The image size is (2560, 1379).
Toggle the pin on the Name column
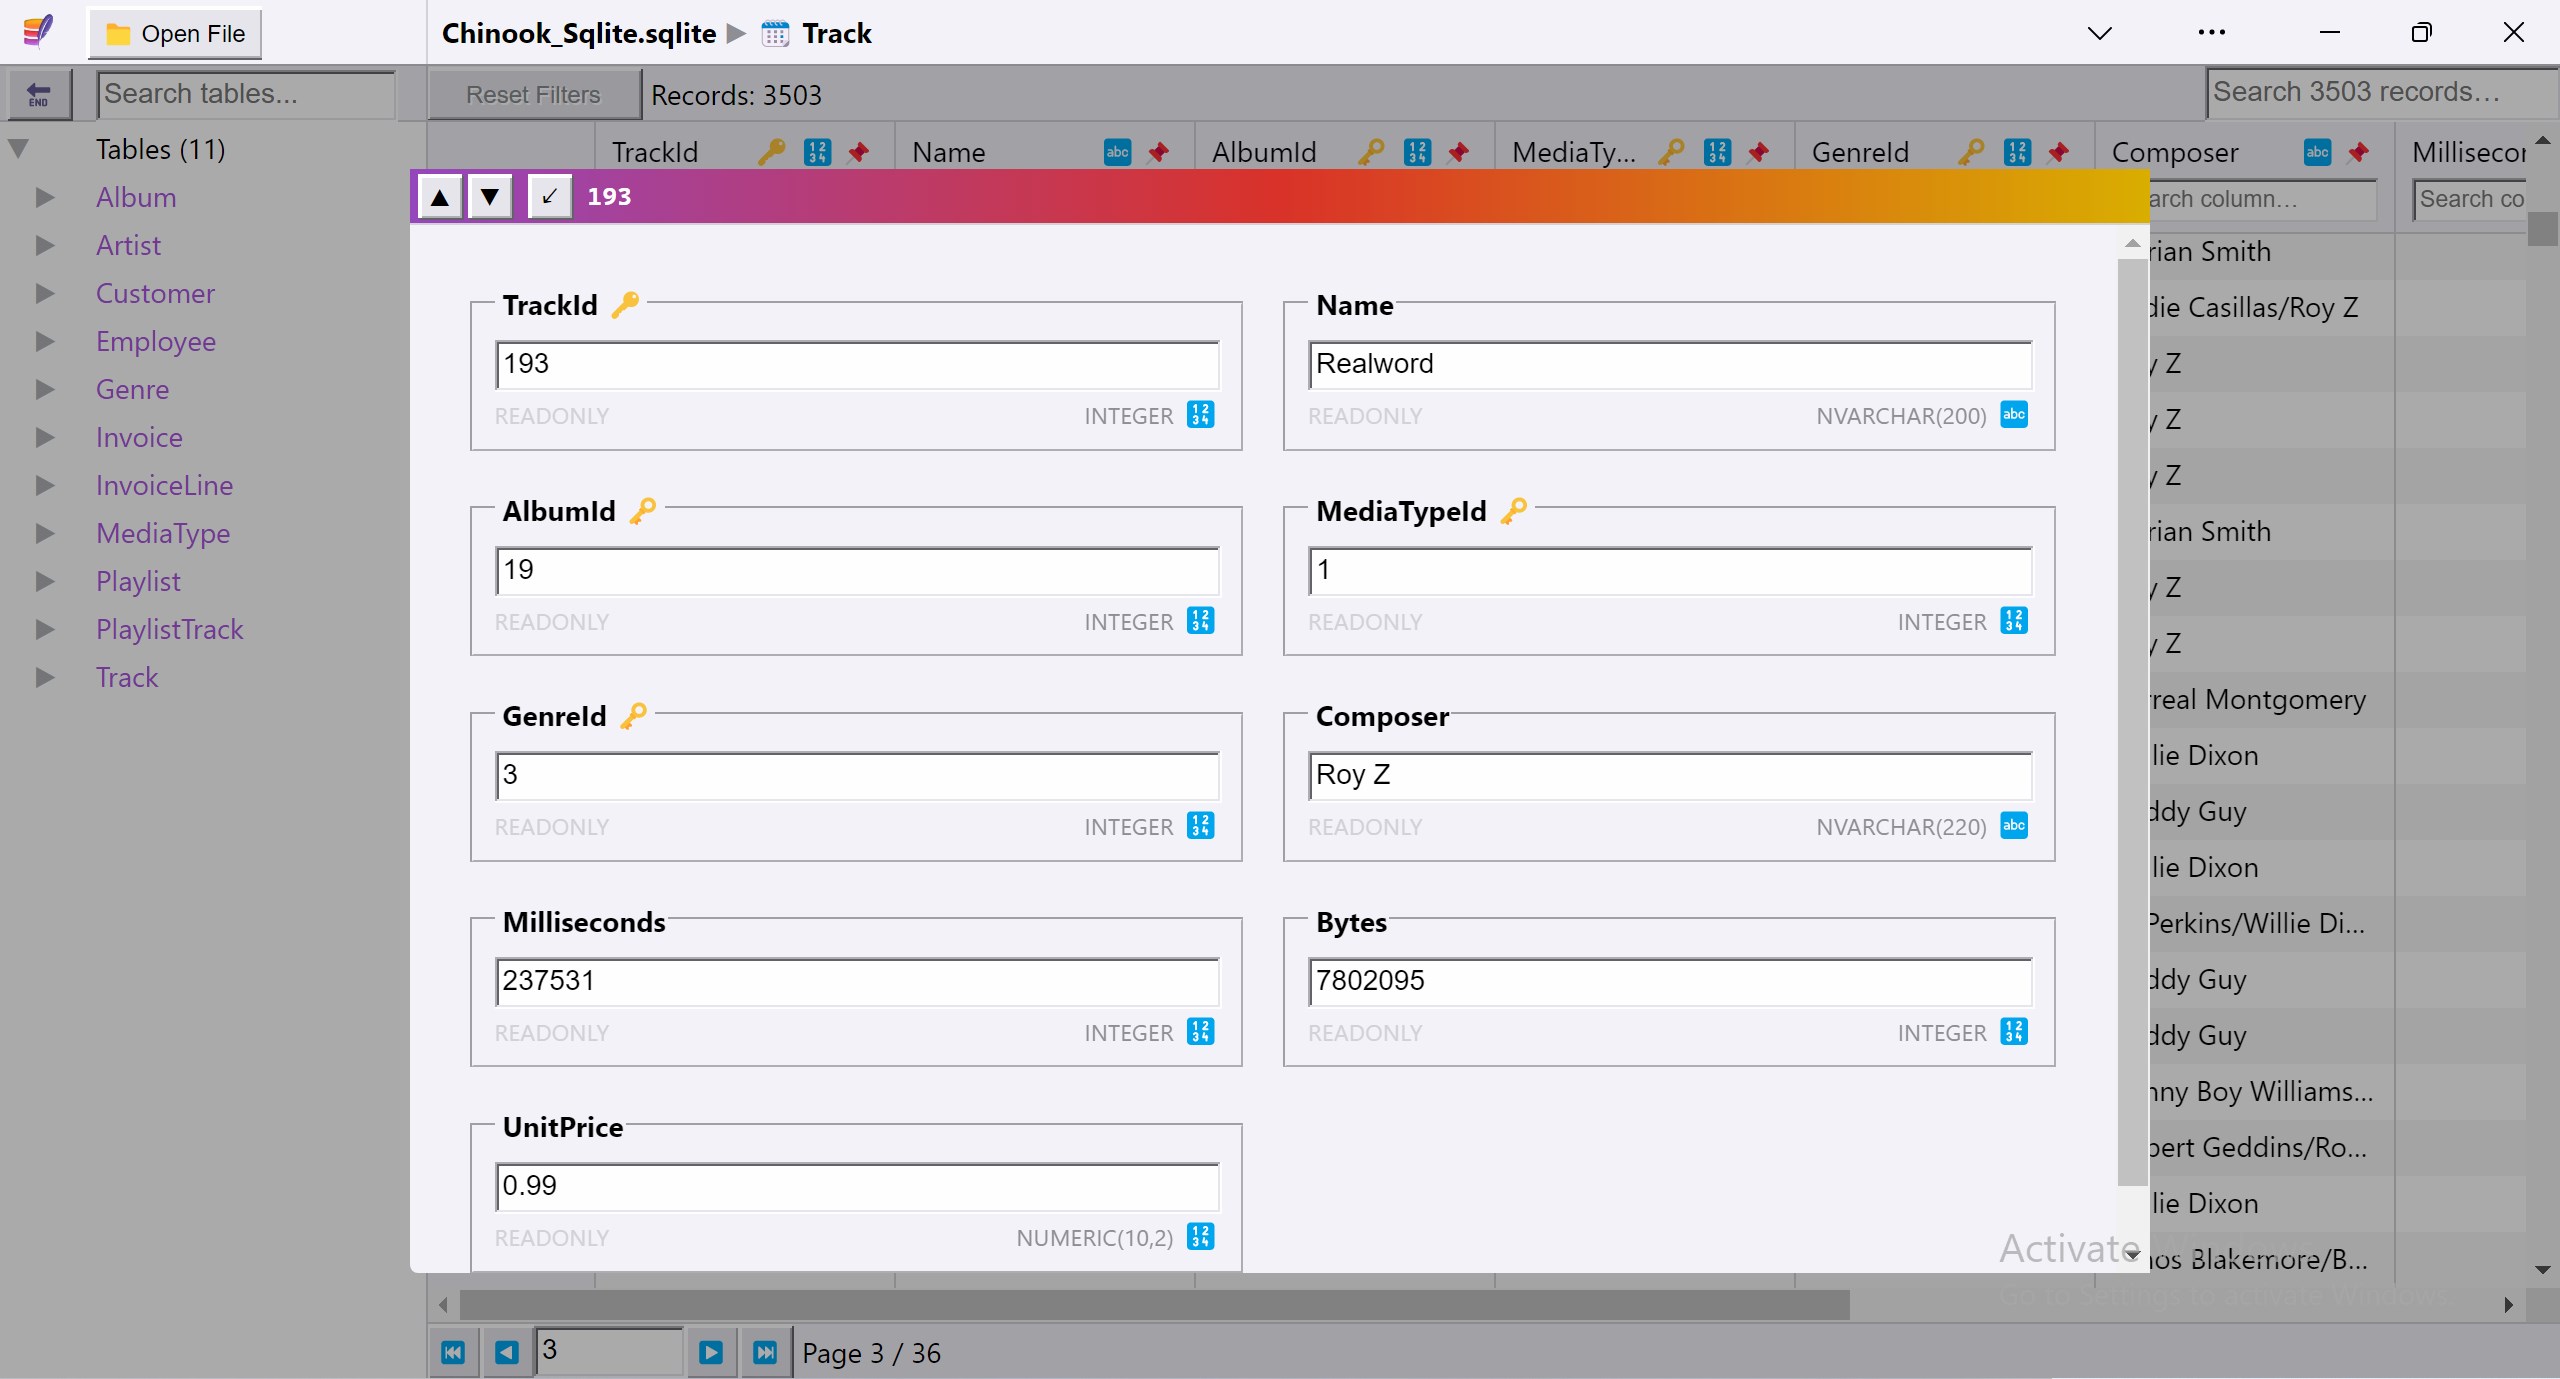[1158, 152]
